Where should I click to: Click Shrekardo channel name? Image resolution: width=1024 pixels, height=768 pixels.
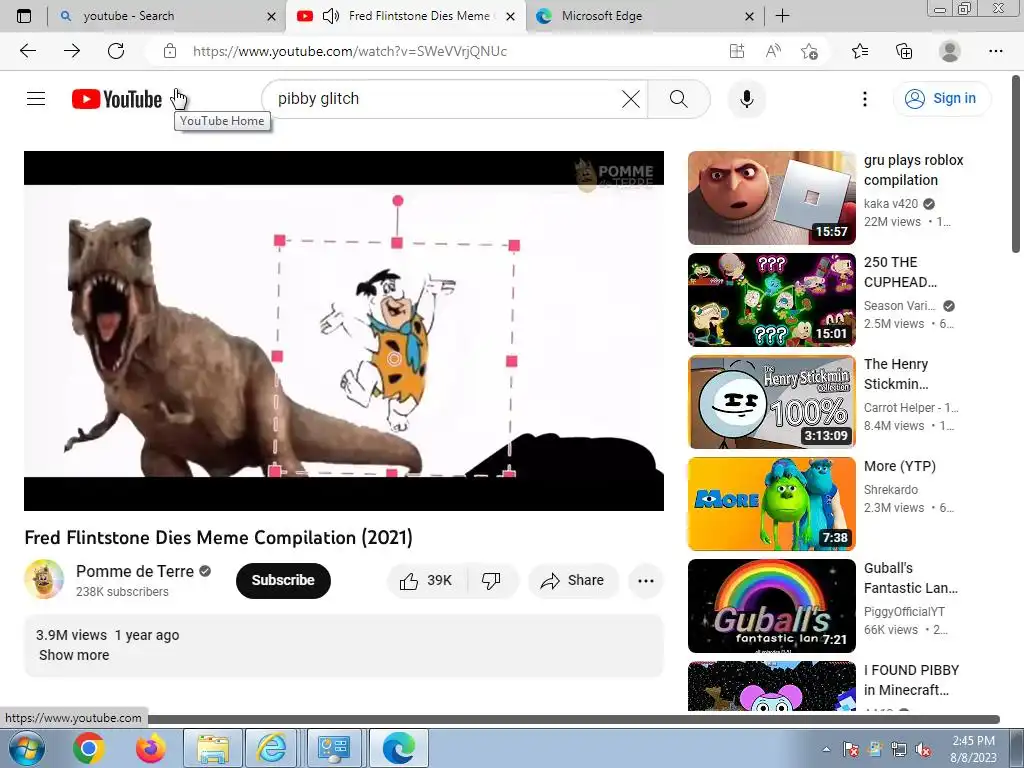[x=891, y=490]
